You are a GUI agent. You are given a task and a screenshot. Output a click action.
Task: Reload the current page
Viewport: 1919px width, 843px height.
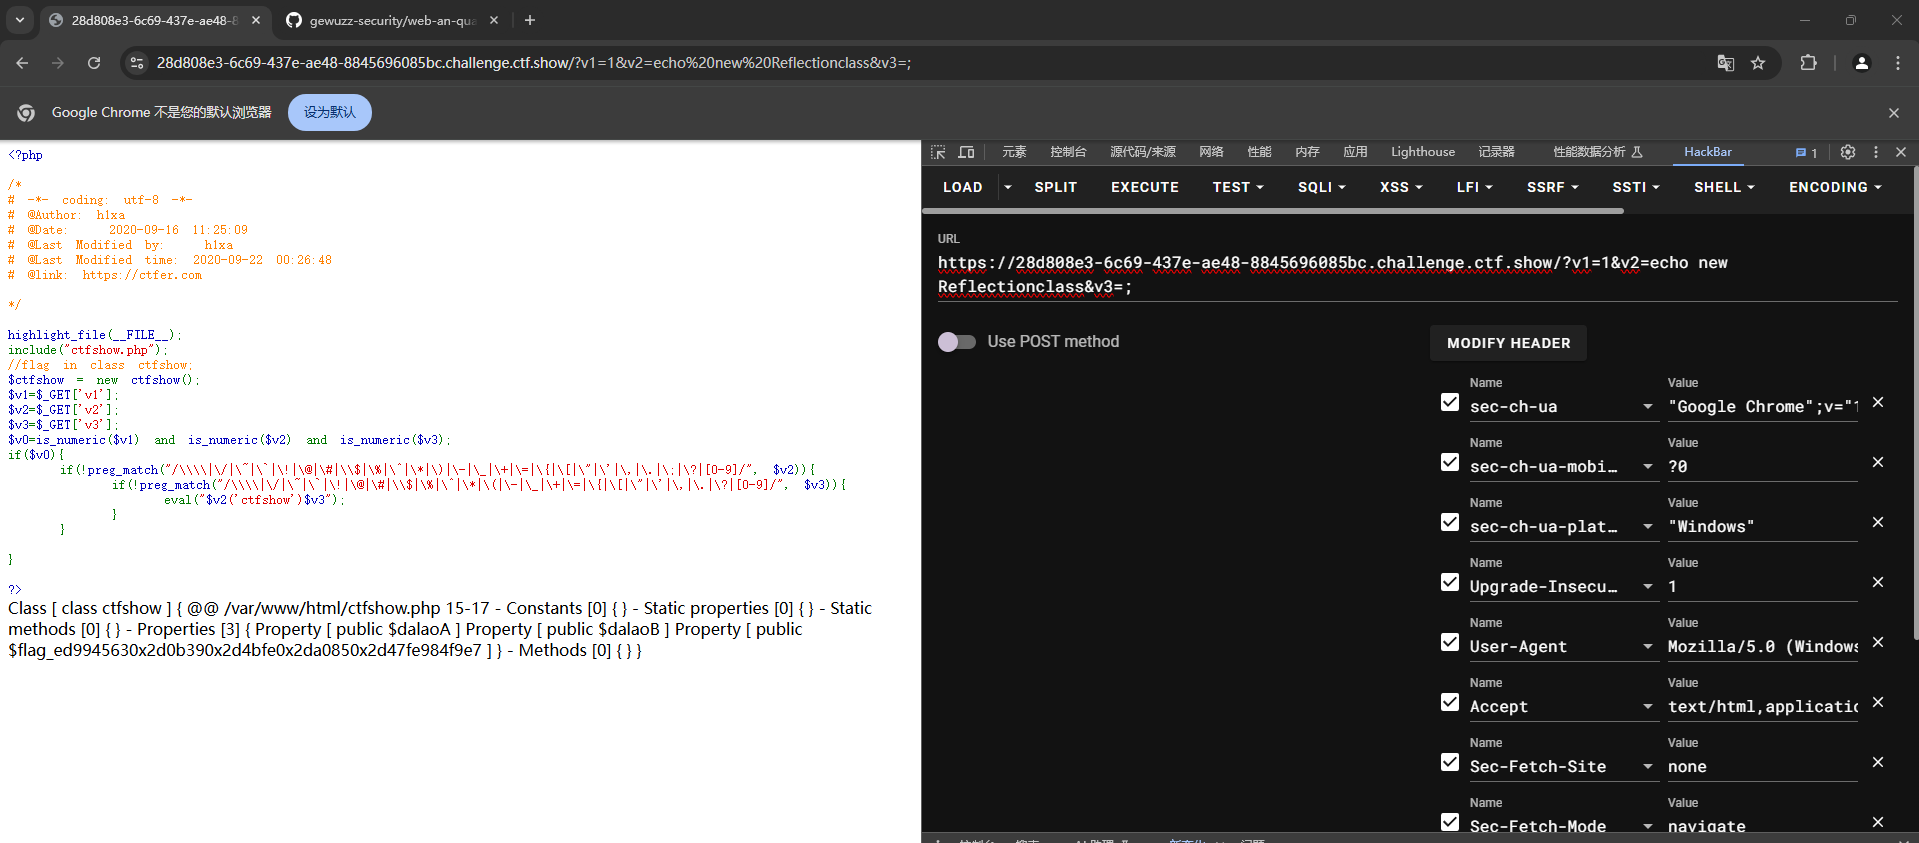click(94, 63)
